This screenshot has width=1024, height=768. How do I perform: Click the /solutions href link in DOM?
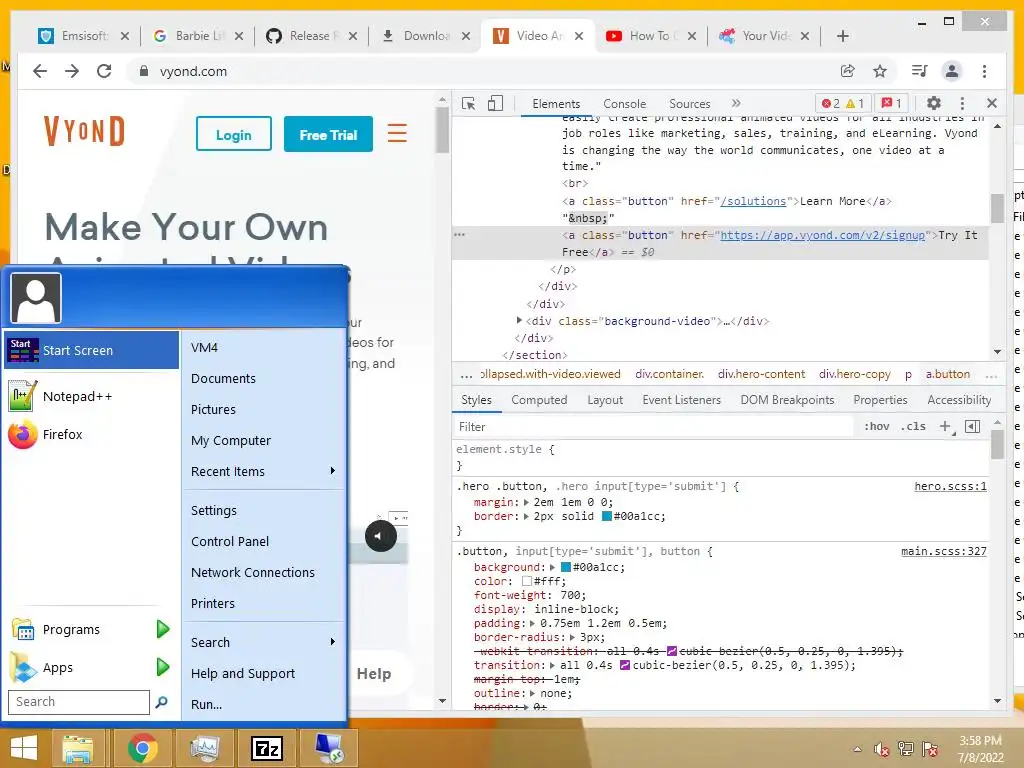point(753,201)
